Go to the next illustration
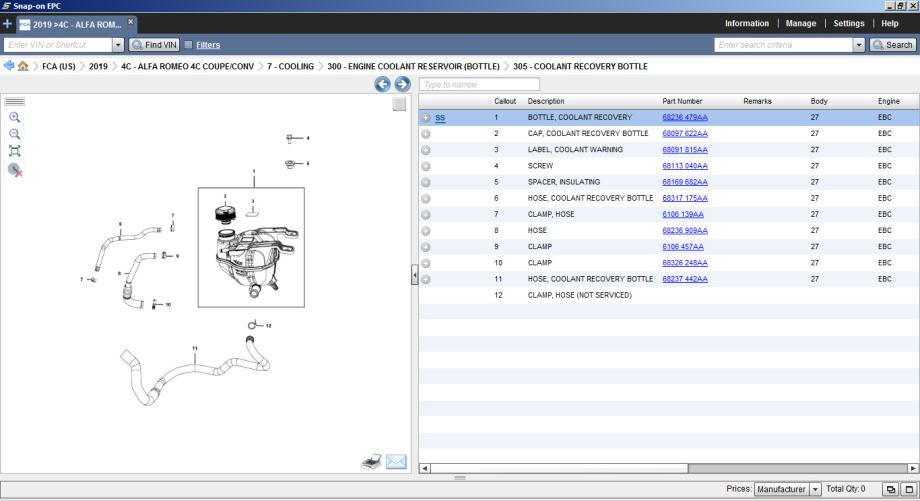The image size is (920, 501). 402,84
